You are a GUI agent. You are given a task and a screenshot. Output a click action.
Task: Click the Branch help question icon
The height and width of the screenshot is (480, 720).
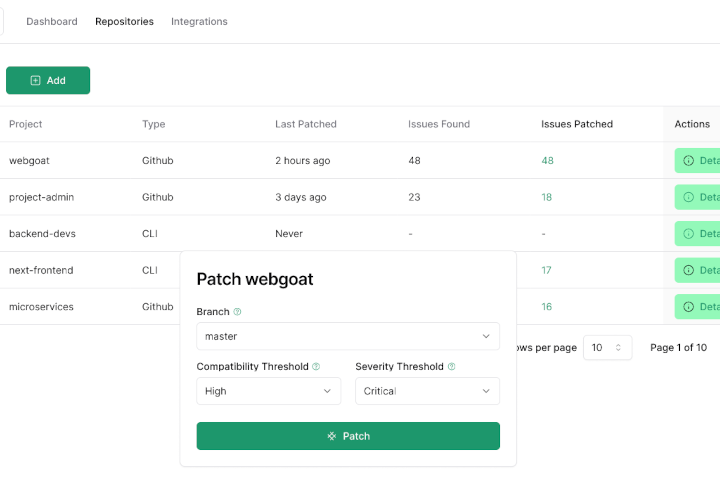tap(238, 312)
